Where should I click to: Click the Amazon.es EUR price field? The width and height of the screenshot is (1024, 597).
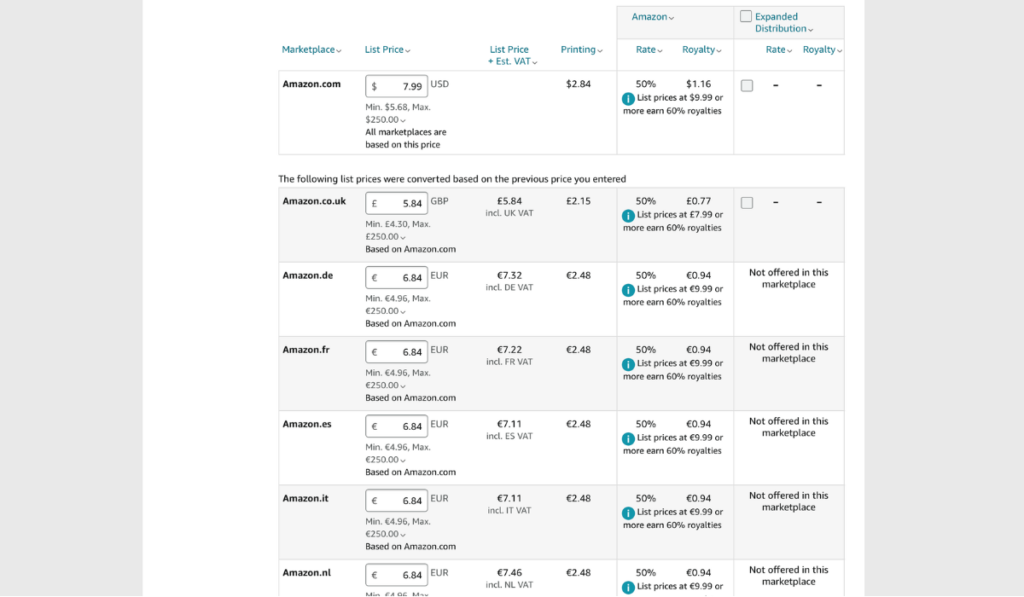396,427
